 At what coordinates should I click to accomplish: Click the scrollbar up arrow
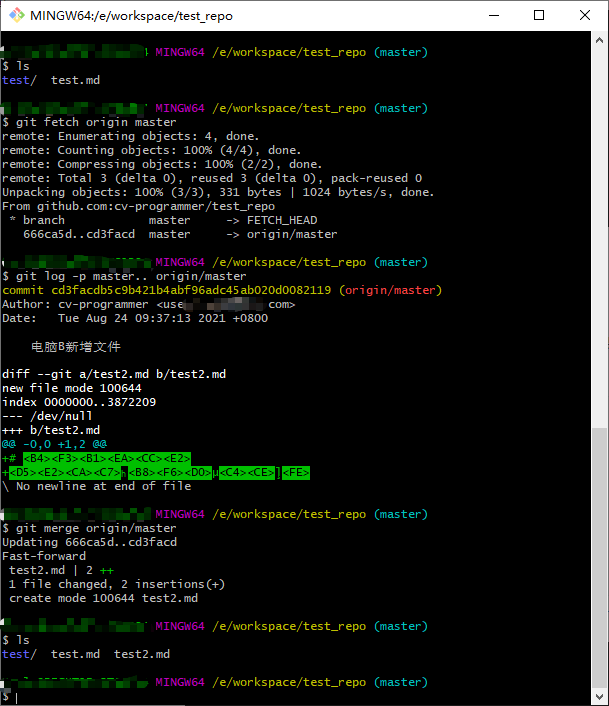point(599,39)
